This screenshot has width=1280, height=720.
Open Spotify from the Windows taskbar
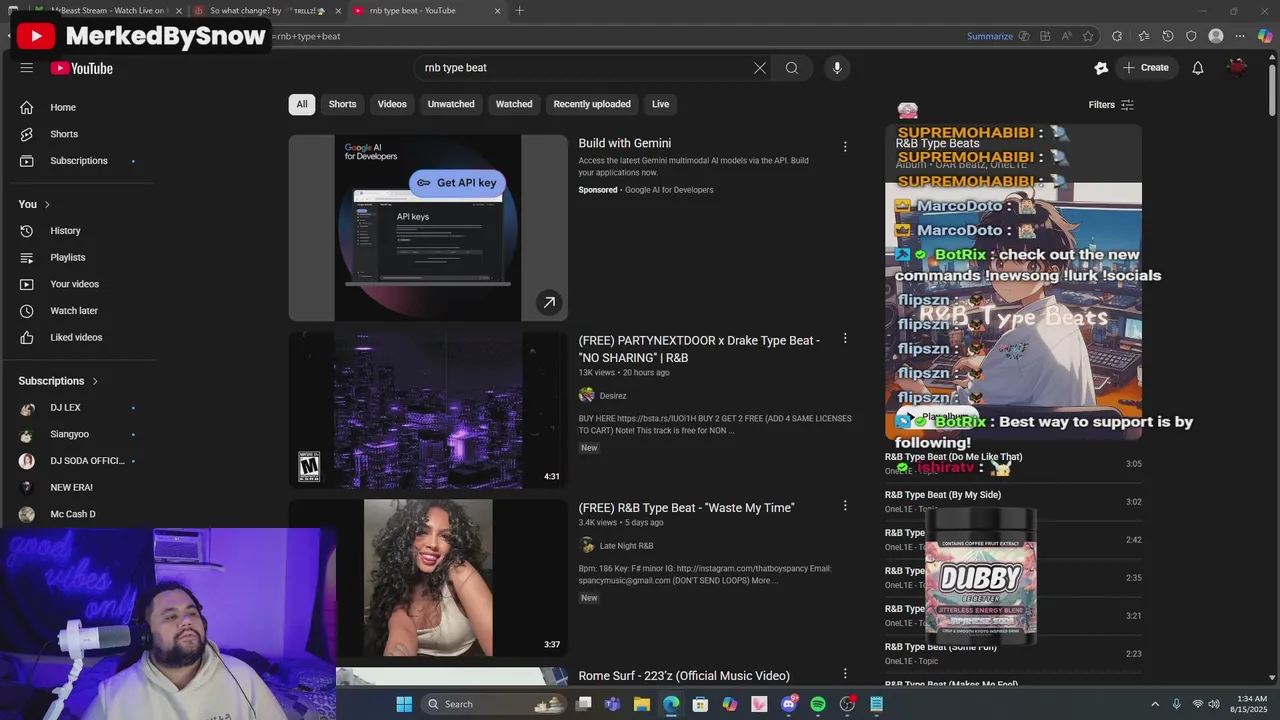818,704
